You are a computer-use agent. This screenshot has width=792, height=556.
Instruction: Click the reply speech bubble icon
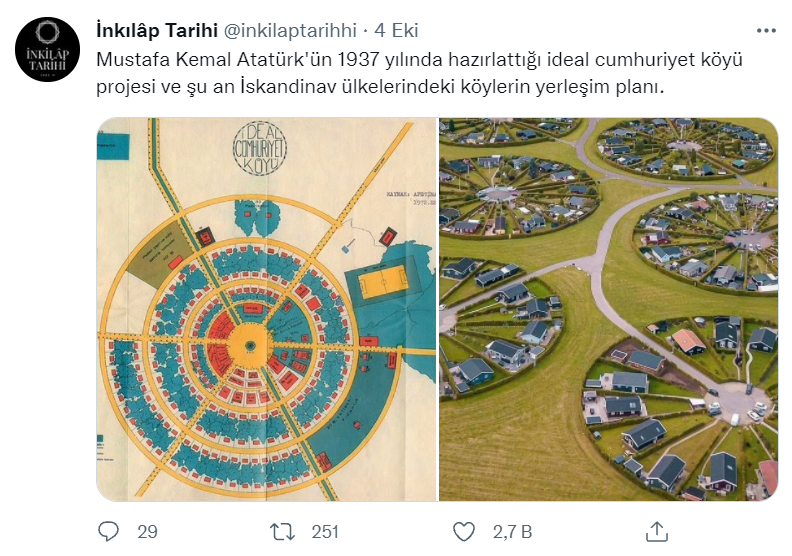[108, 531]
